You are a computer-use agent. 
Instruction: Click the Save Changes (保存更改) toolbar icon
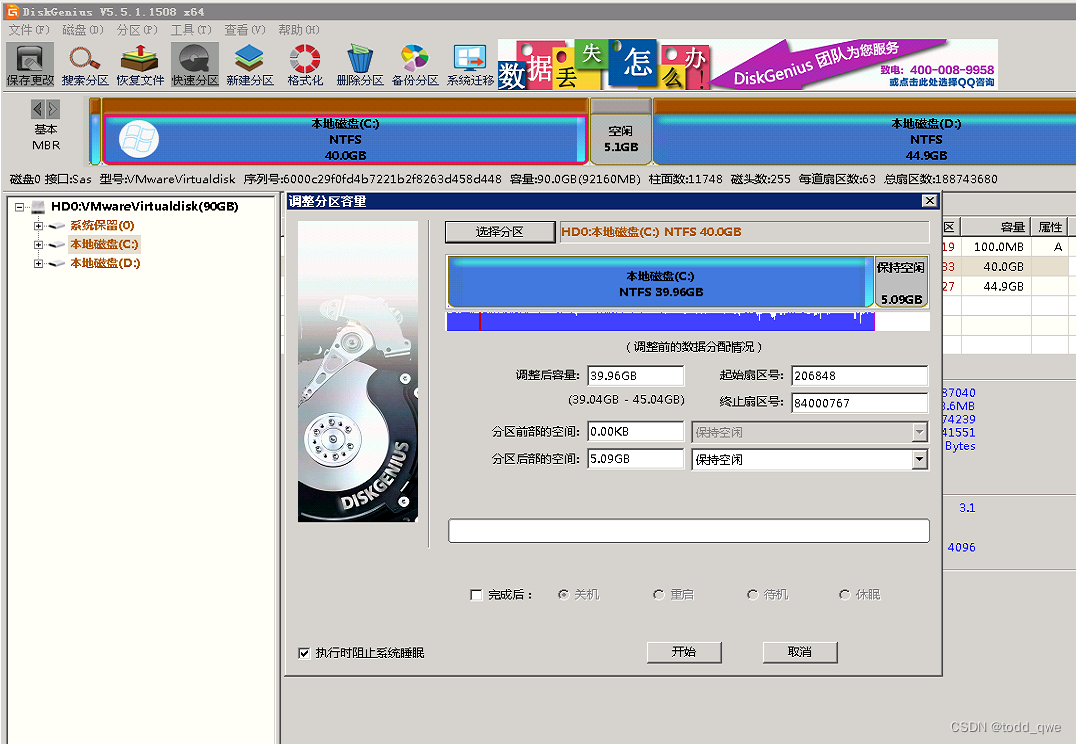tap(30, 65)
